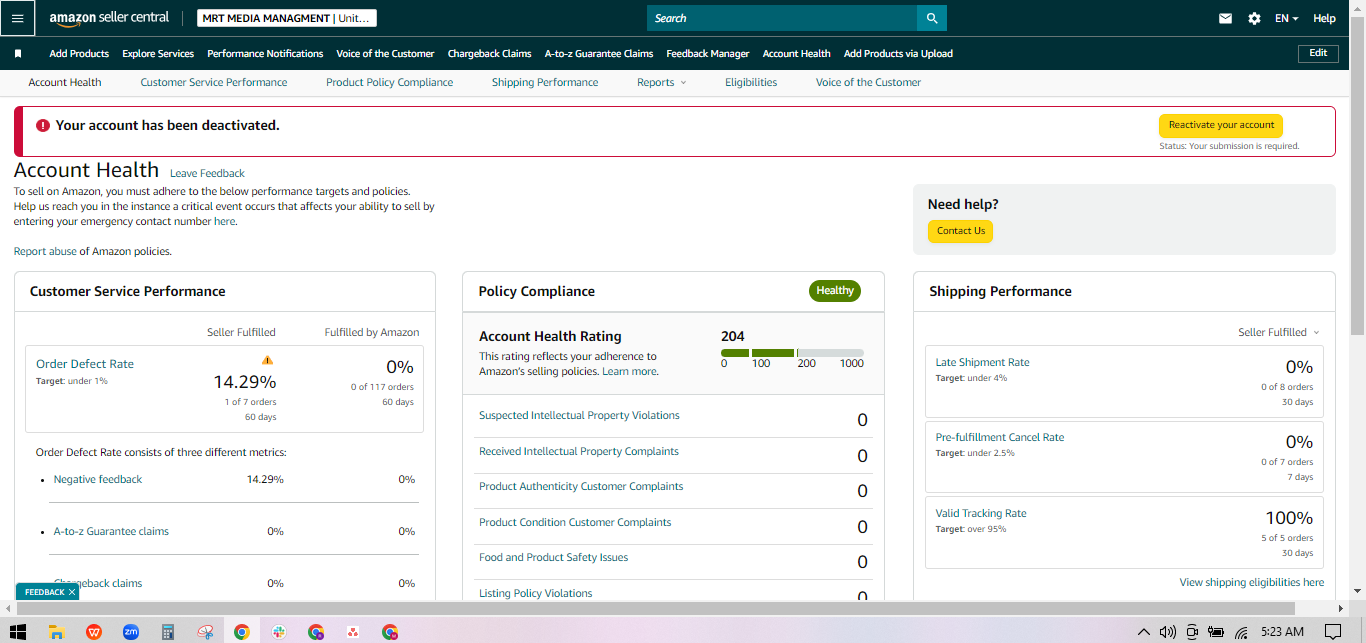Click the bookmark icon in favorites bar

tap(18, 54)
